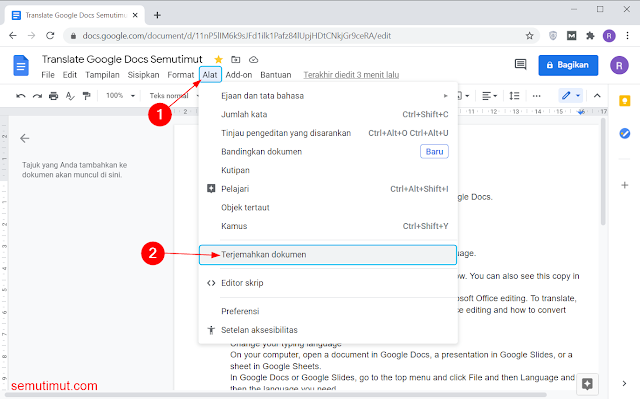The height and width of the screenshot is (399, 640).
Task: Open line spacing options
Action: tap(514, 96)
